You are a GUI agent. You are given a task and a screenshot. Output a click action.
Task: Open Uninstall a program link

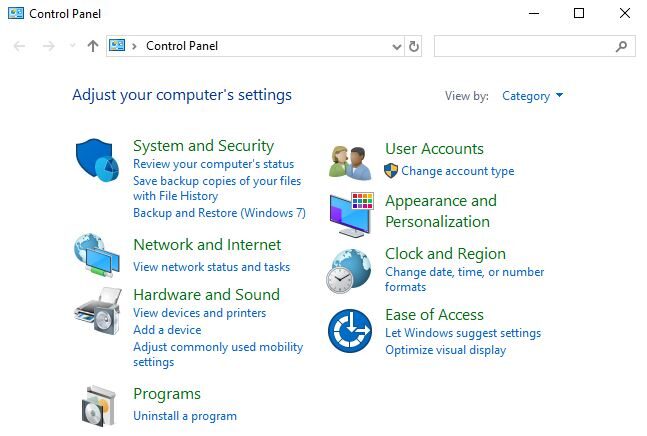pos(185,416)
